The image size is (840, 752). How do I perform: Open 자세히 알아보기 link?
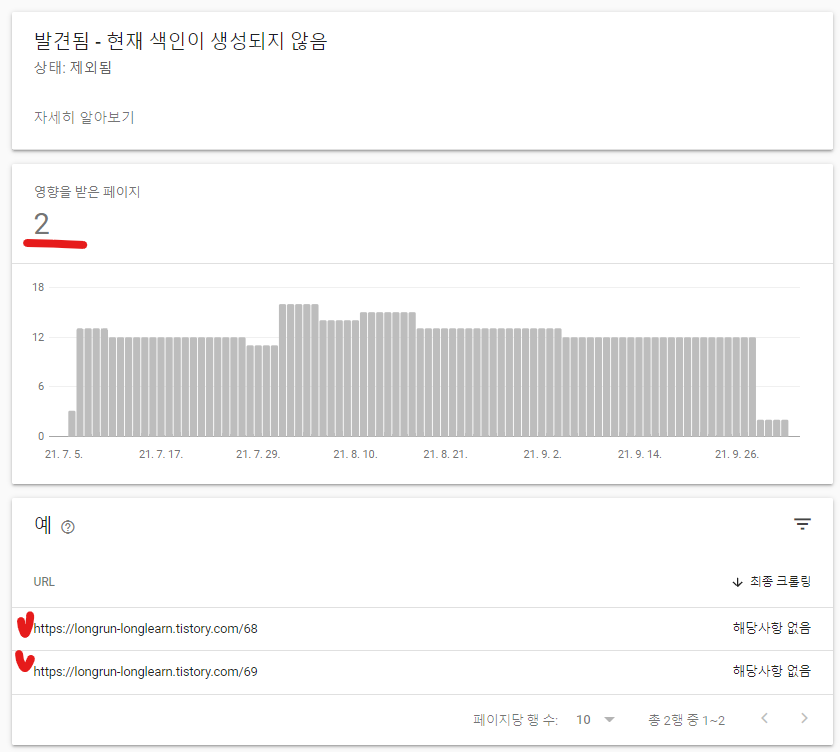click(84, 117)
